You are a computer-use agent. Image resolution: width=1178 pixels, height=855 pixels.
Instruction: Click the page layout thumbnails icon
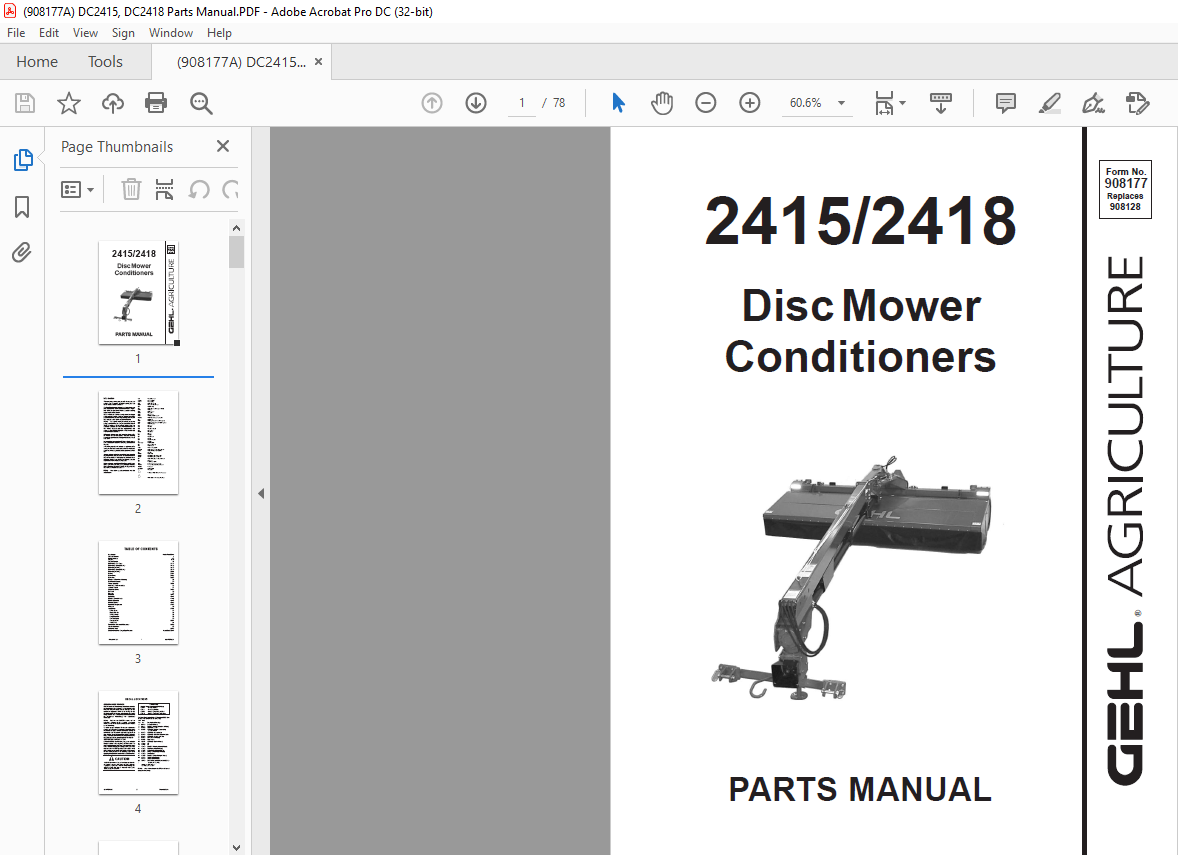coord(165,189)
